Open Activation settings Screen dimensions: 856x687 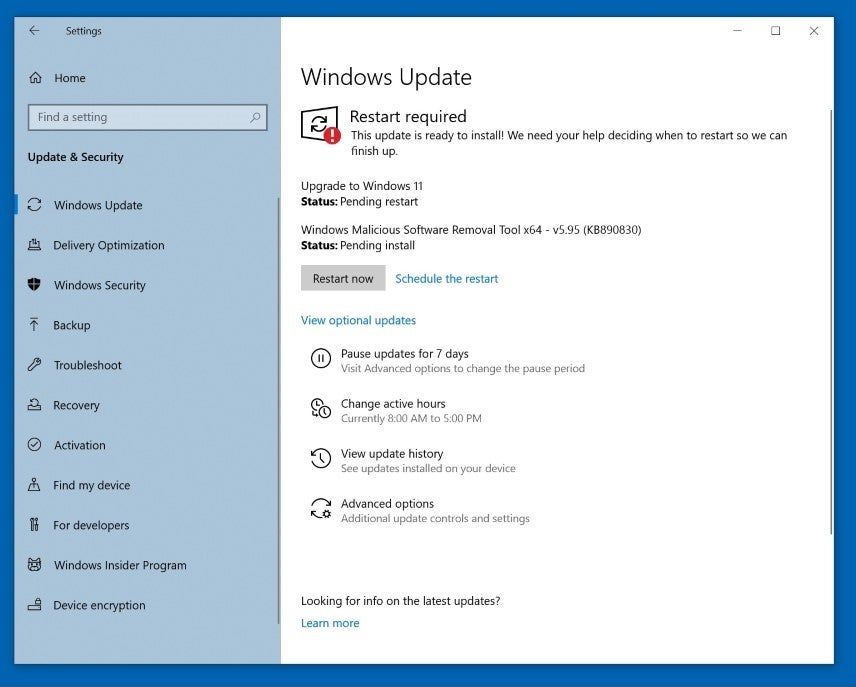point(80,445)
